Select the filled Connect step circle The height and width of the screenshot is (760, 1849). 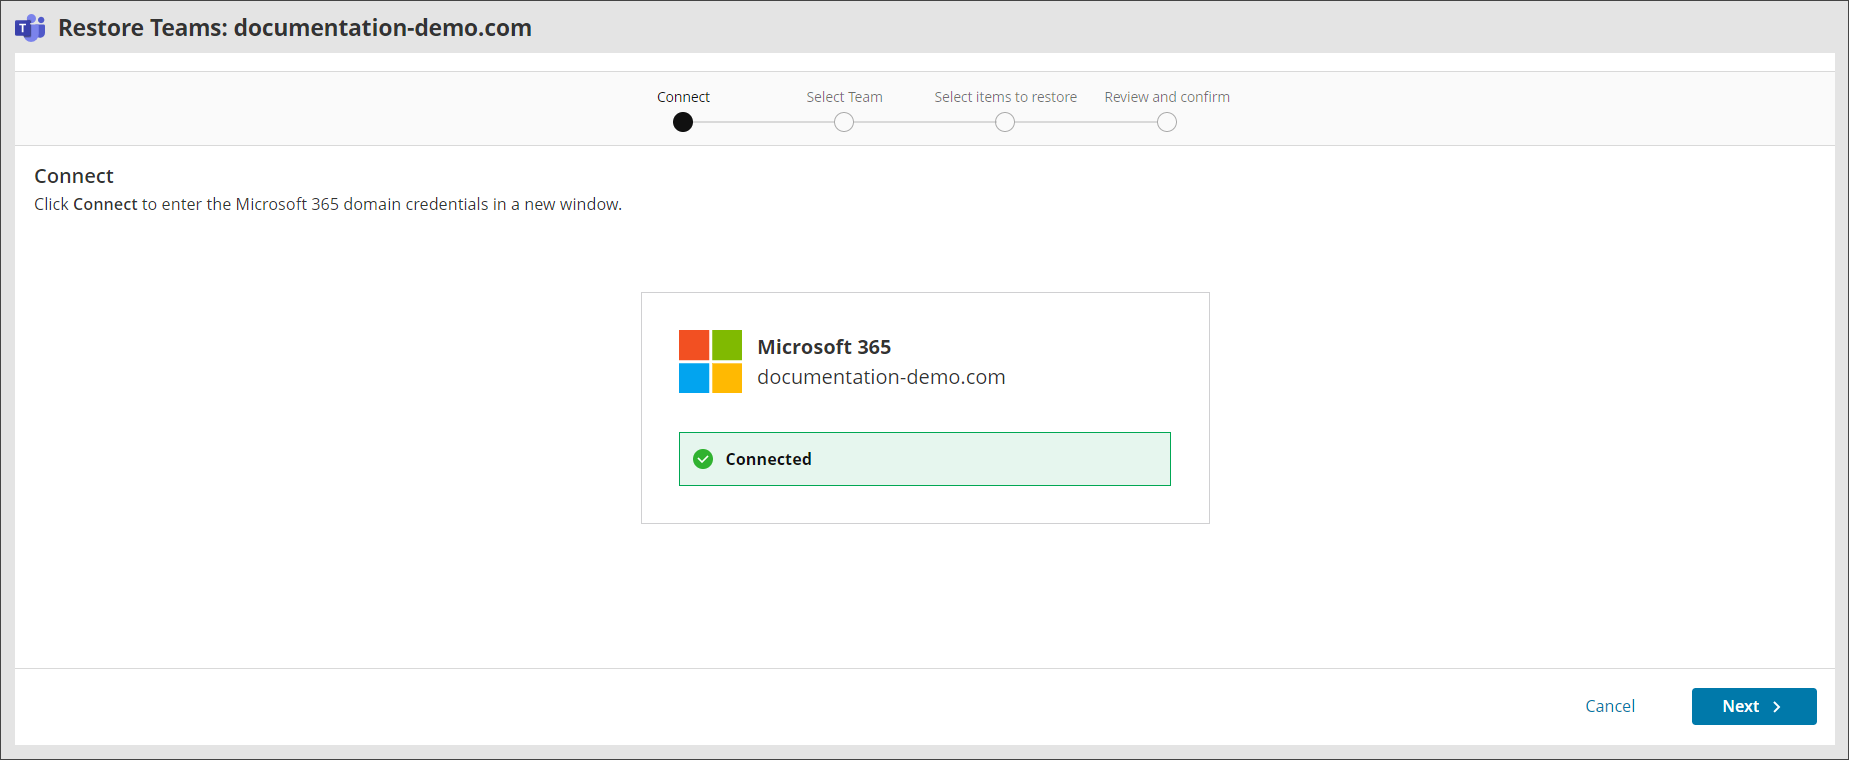[683, 122]
